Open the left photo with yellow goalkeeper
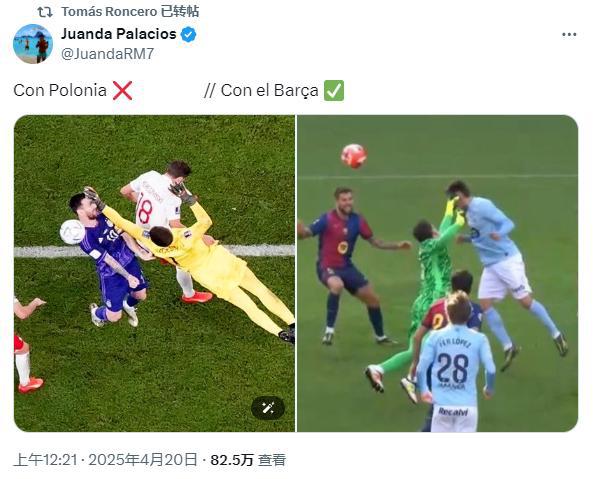Image resolution: width=595 pixels, height=479 pixels. (154, 273)
